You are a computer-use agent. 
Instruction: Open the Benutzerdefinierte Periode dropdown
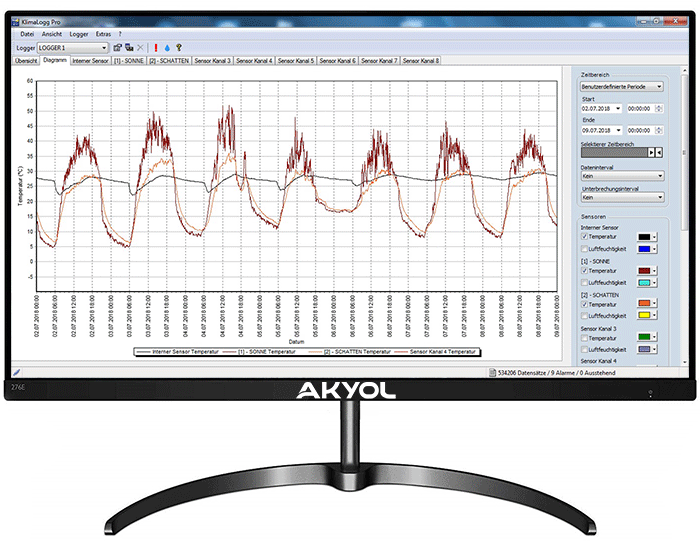coord(621,87)
